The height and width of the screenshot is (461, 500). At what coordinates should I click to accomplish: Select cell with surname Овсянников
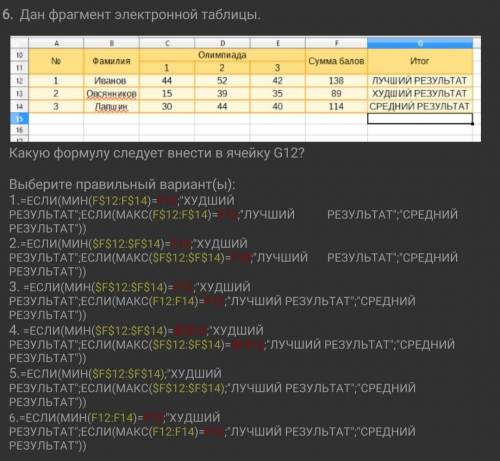pyautogui.click(x=112, y=94)
